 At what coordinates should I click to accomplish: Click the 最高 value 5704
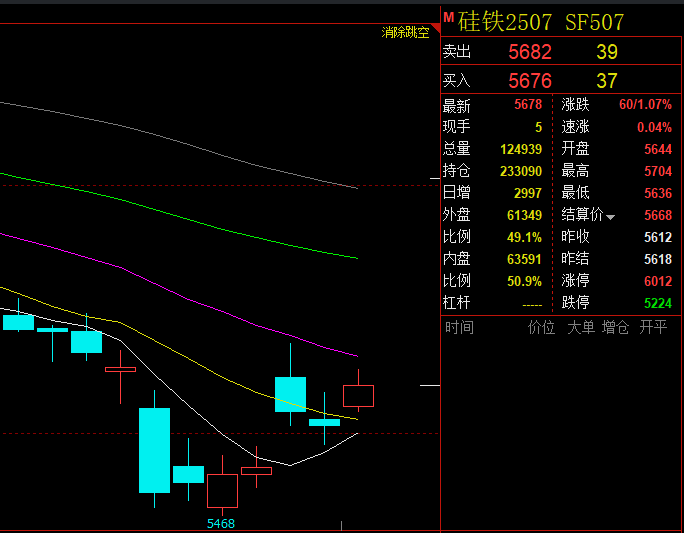pyautogui.click(x=658, y=171)
